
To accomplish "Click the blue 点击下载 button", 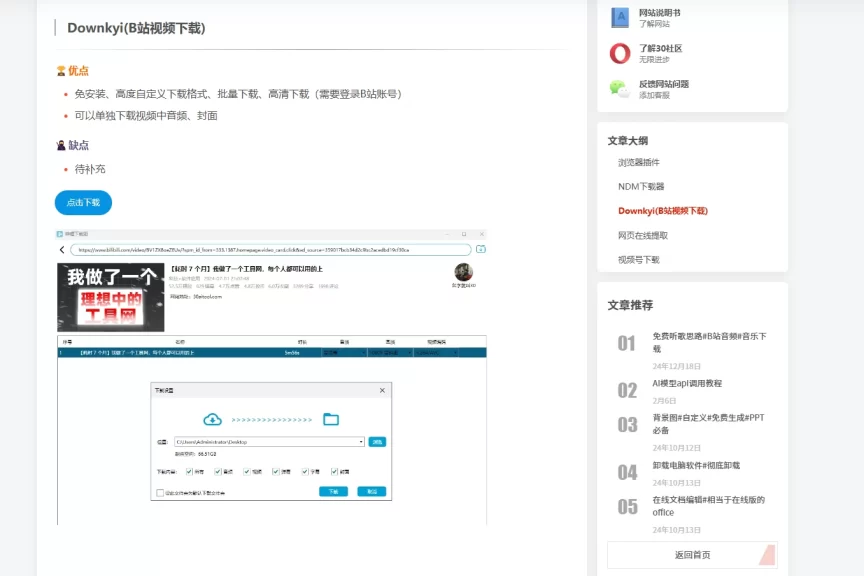I will 82,203.
